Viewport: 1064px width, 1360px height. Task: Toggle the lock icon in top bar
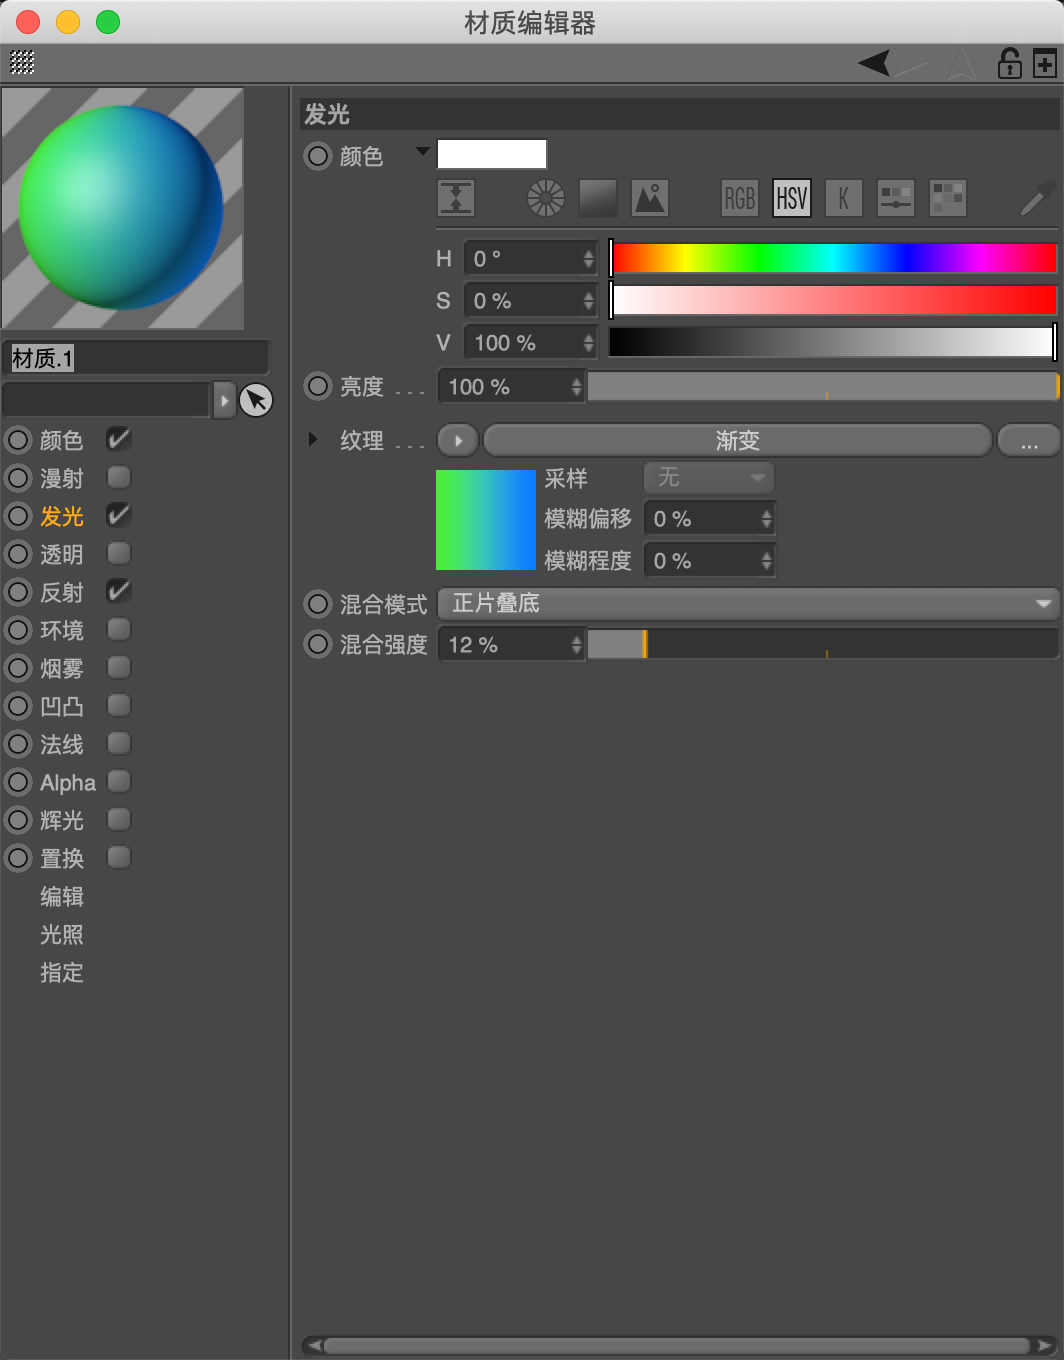click(1010, 63)
